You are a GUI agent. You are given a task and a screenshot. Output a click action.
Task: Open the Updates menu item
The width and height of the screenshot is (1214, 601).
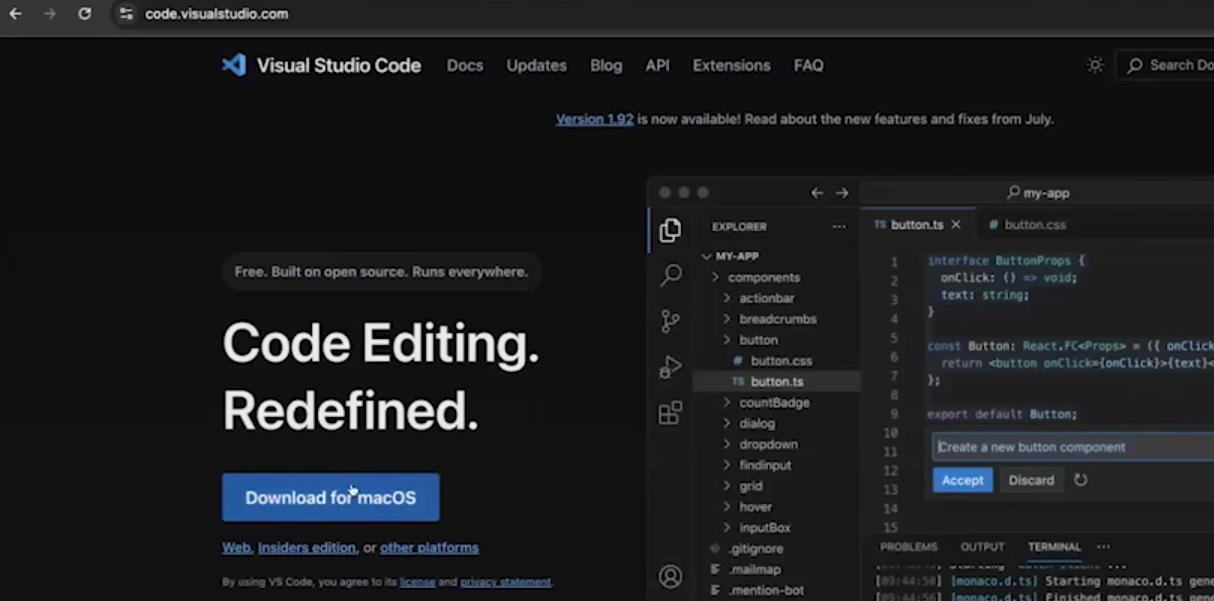pyautogui.click(x=536, y=65)
